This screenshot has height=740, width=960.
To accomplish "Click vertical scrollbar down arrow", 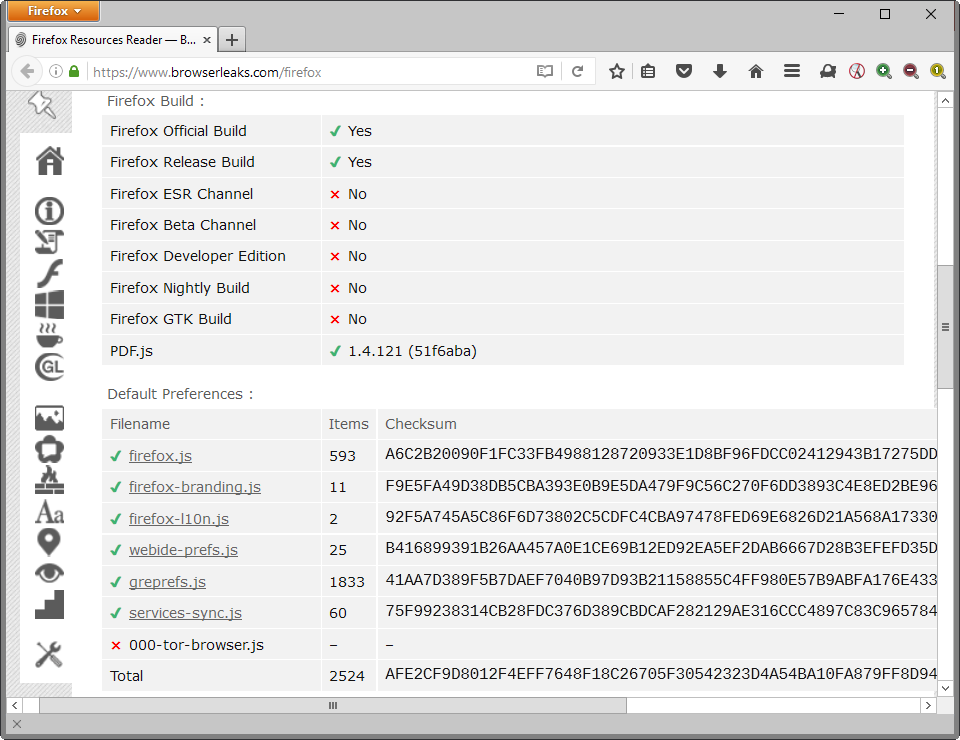I will coord(945,688).
